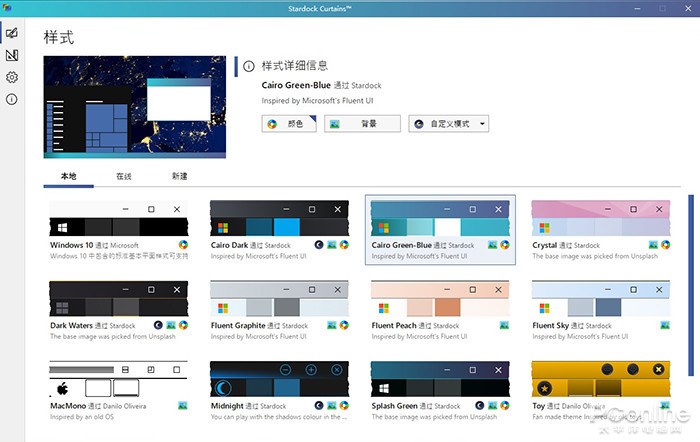The width and height of the screenshot is (700, 442).
Task: Click the background image icon on Dark Waters
Action: (x=171, y=325)
